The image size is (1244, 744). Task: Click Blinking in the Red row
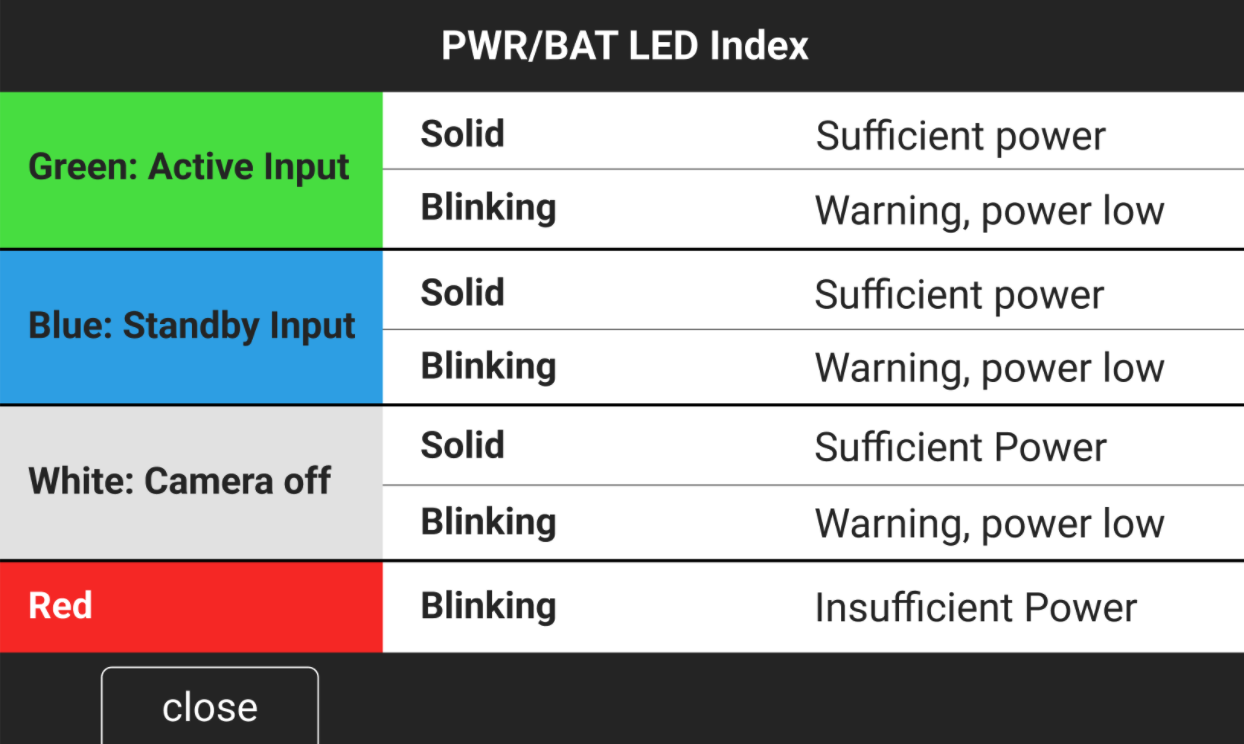click(488, 606)
